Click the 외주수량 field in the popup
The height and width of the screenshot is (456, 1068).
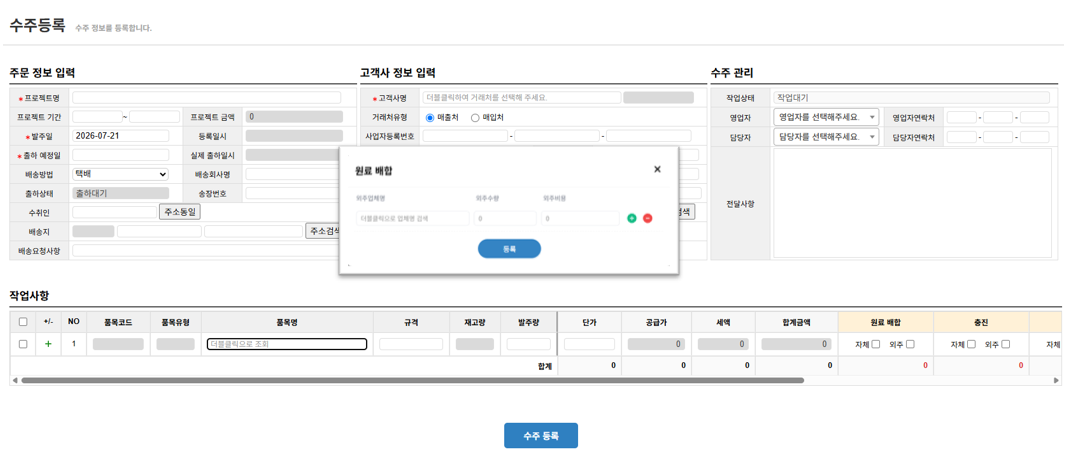[506, 218]
